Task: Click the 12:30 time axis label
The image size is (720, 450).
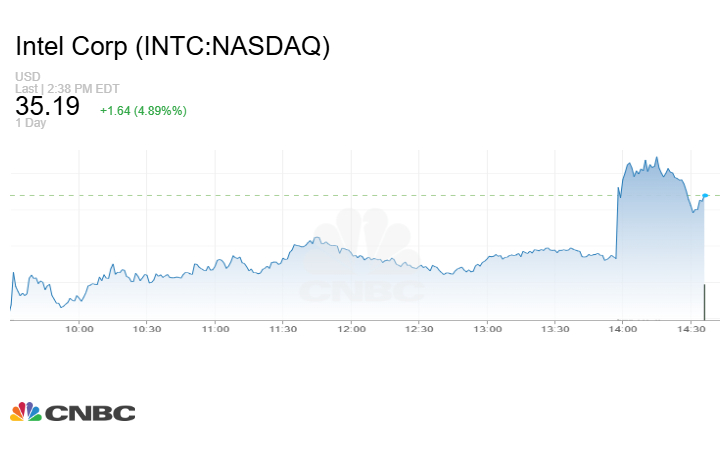Action: click(419, 328)
